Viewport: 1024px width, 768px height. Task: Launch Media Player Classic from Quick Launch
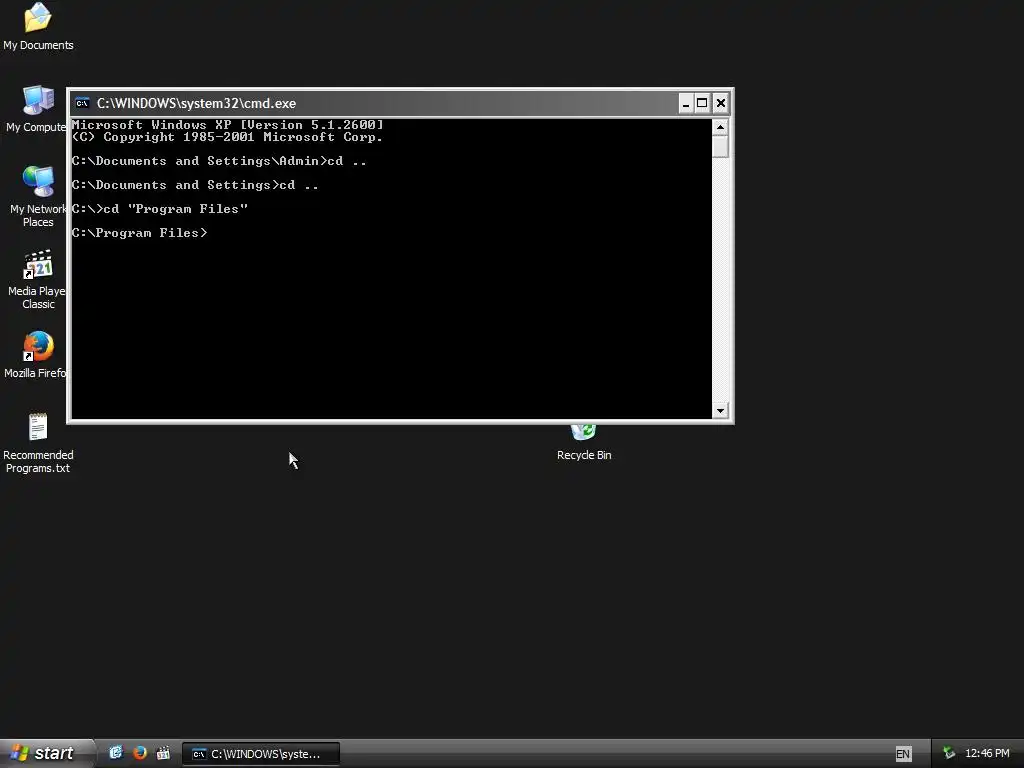(x=163, y=752)
